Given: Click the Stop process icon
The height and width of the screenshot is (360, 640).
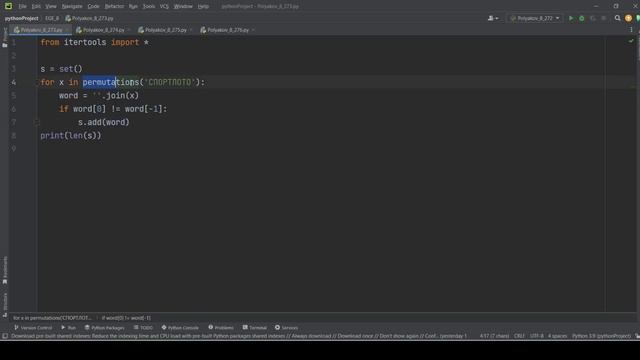Looking at the screenshot, I should click(603, 18).
